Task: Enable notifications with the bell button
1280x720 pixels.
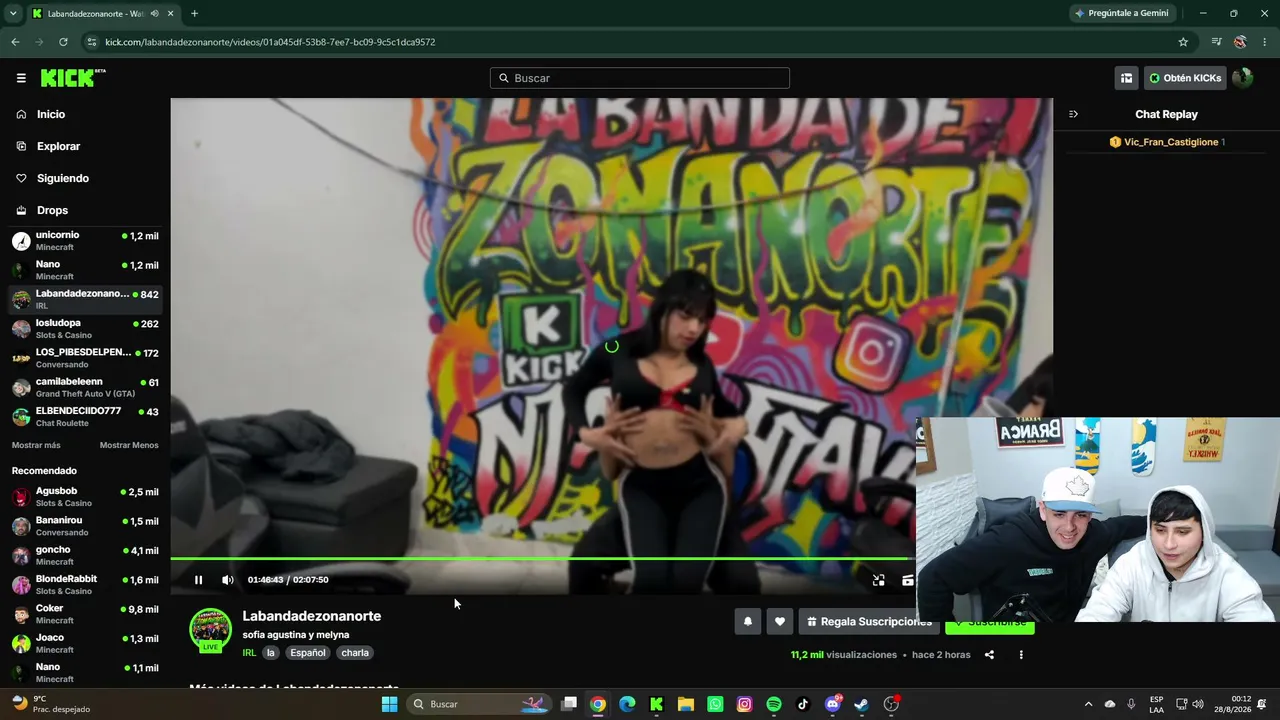Action: point(747,622)
